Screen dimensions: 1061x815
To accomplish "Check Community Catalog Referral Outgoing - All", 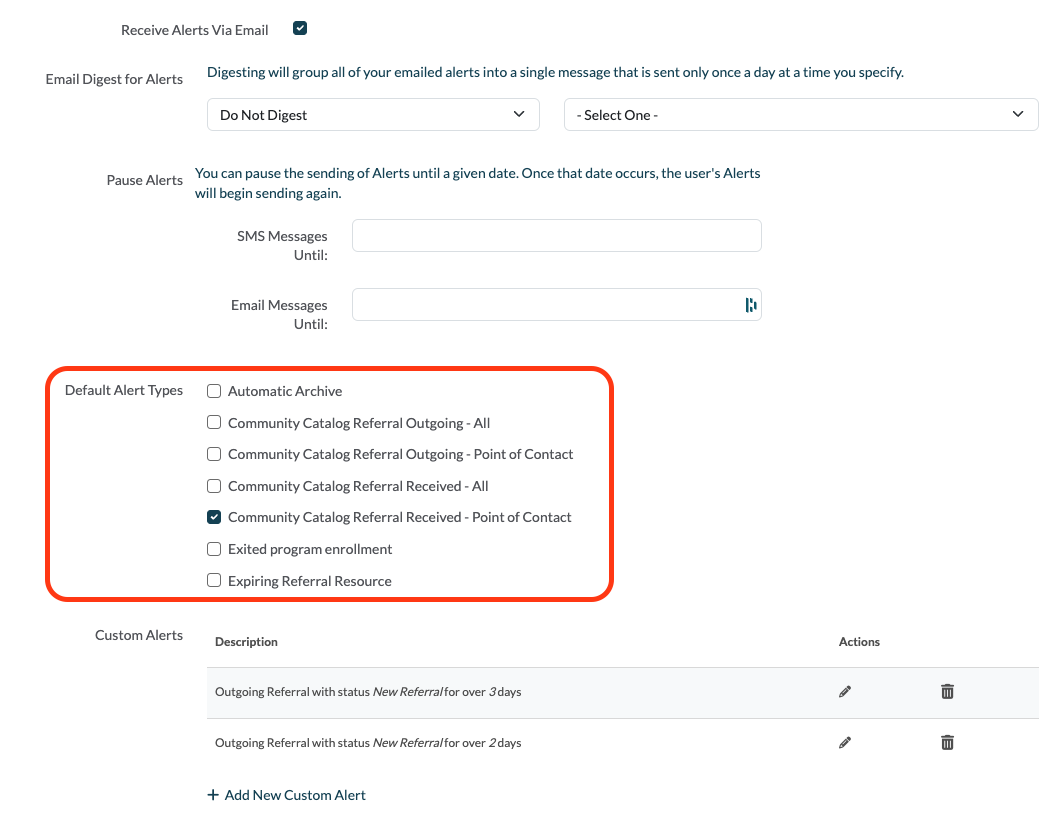I will click(214, 423).
